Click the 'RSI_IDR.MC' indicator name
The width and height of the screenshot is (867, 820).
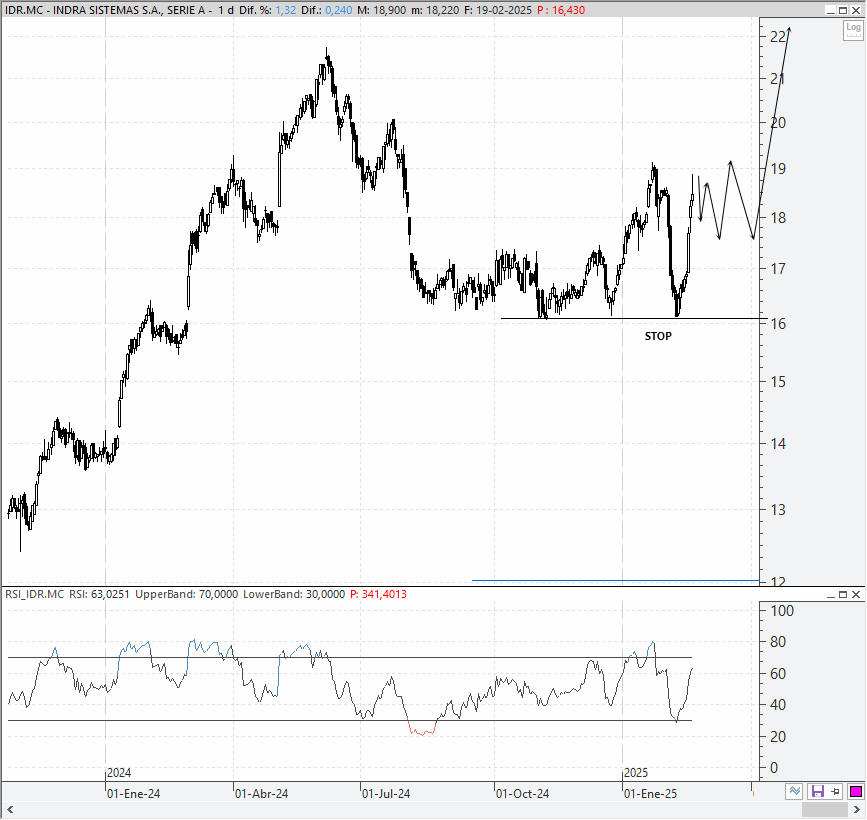click(34, 594)
